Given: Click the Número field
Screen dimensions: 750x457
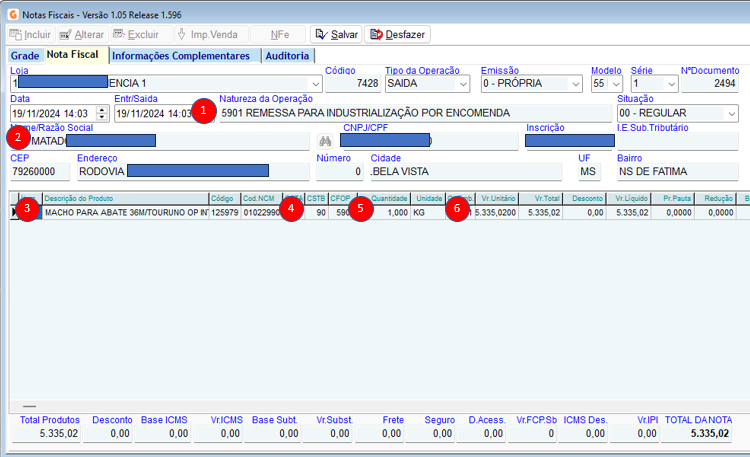Looking at the screenshot, I should click(x=340, y=172).
